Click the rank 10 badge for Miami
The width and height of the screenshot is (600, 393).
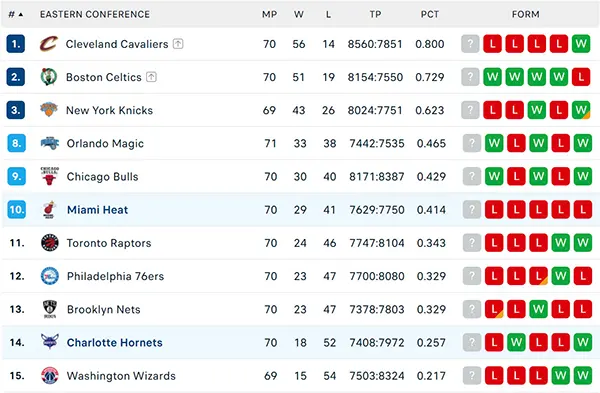point(16,210)
